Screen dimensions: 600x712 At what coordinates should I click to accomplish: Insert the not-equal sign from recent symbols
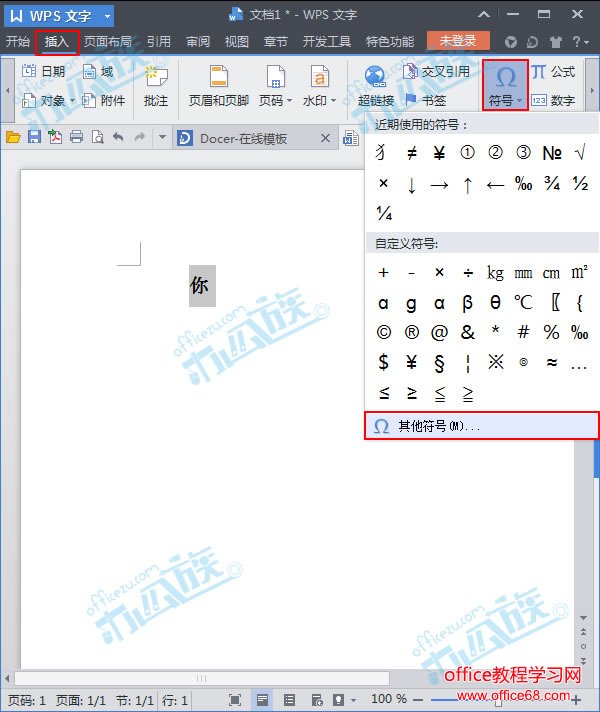point(412,153)
